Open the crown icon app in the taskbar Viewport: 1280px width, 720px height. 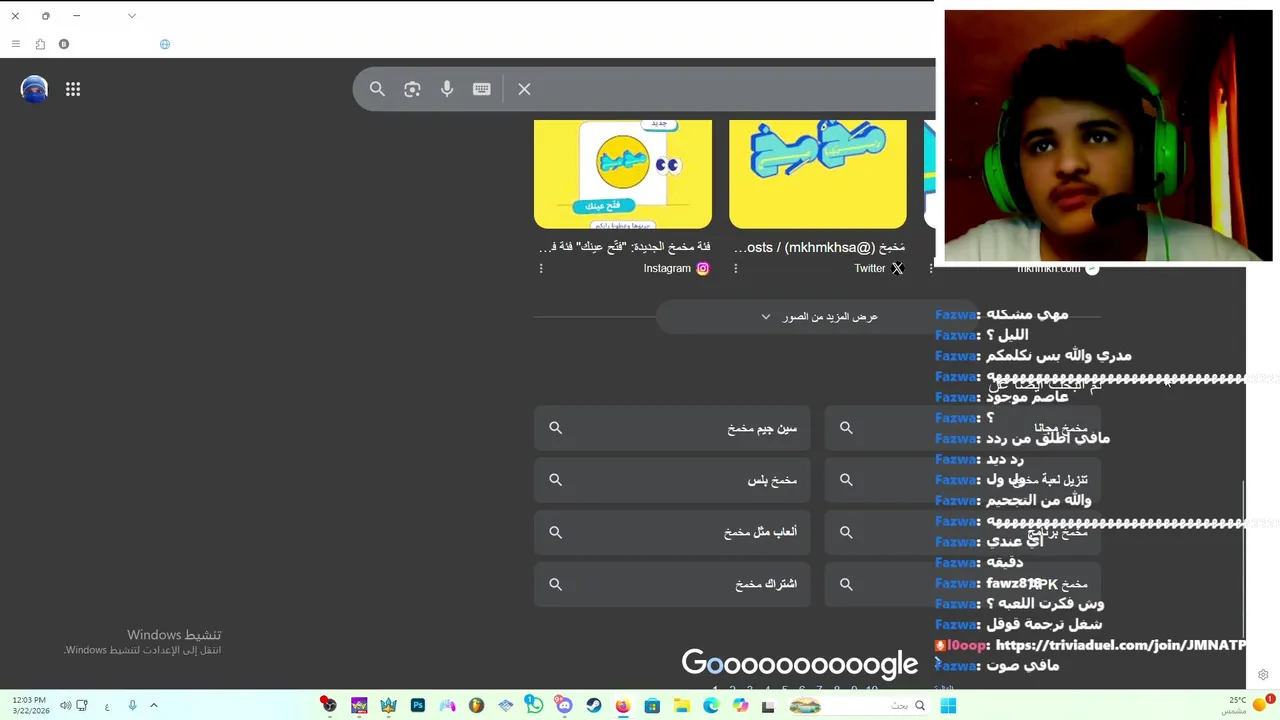point(388,706)
